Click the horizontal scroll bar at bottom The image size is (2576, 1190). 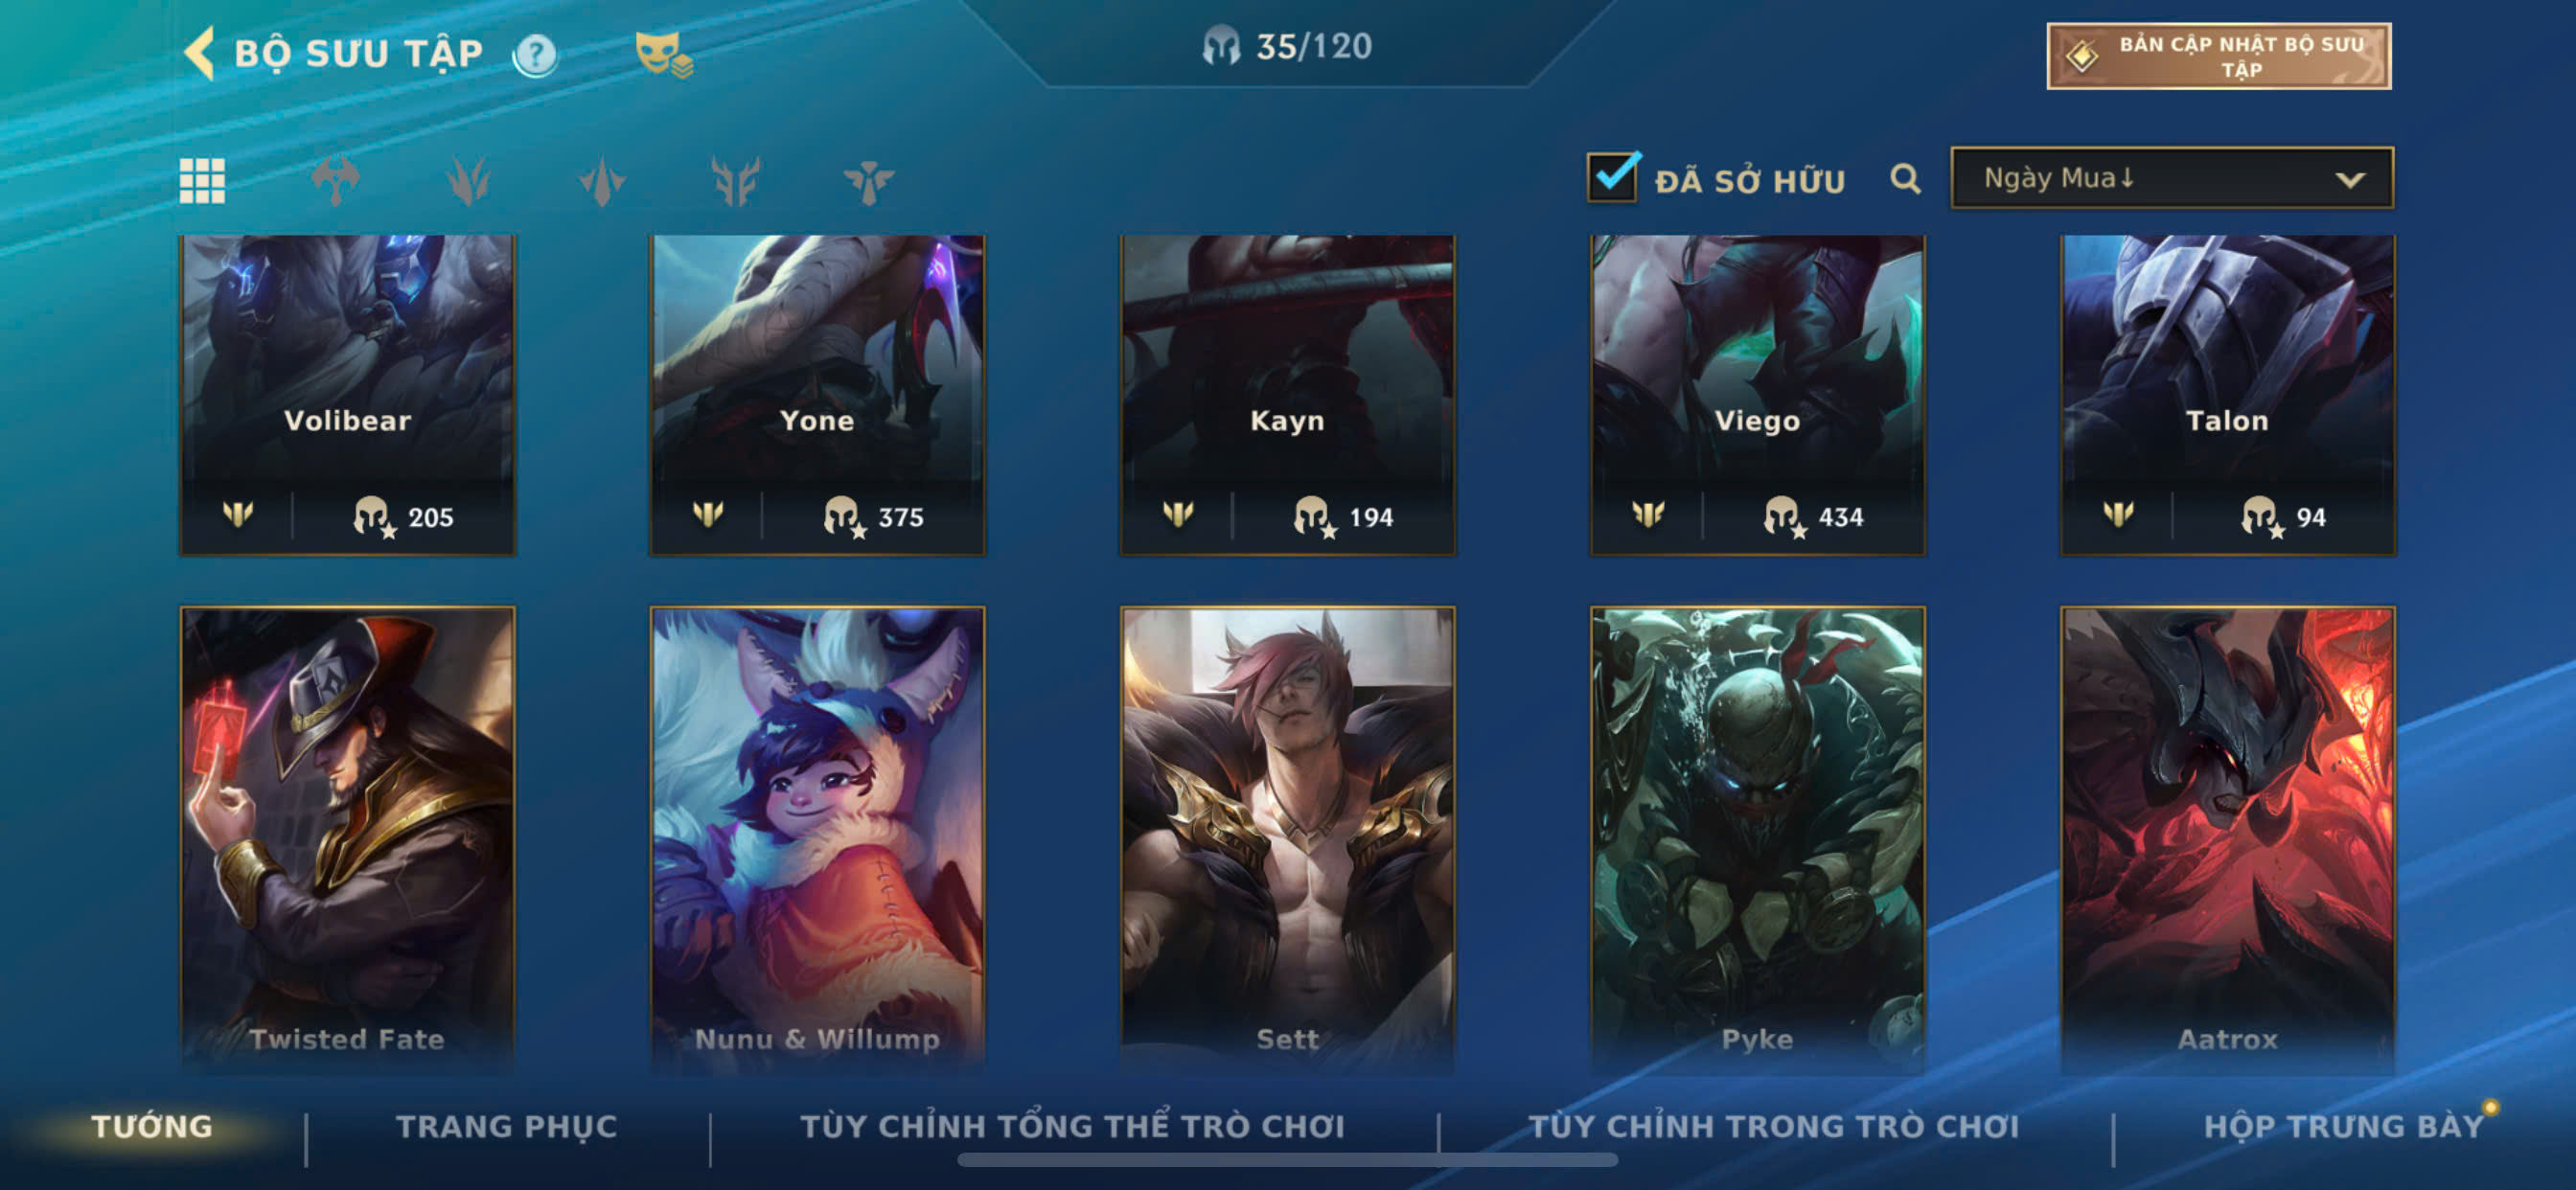(1287, 1160)
